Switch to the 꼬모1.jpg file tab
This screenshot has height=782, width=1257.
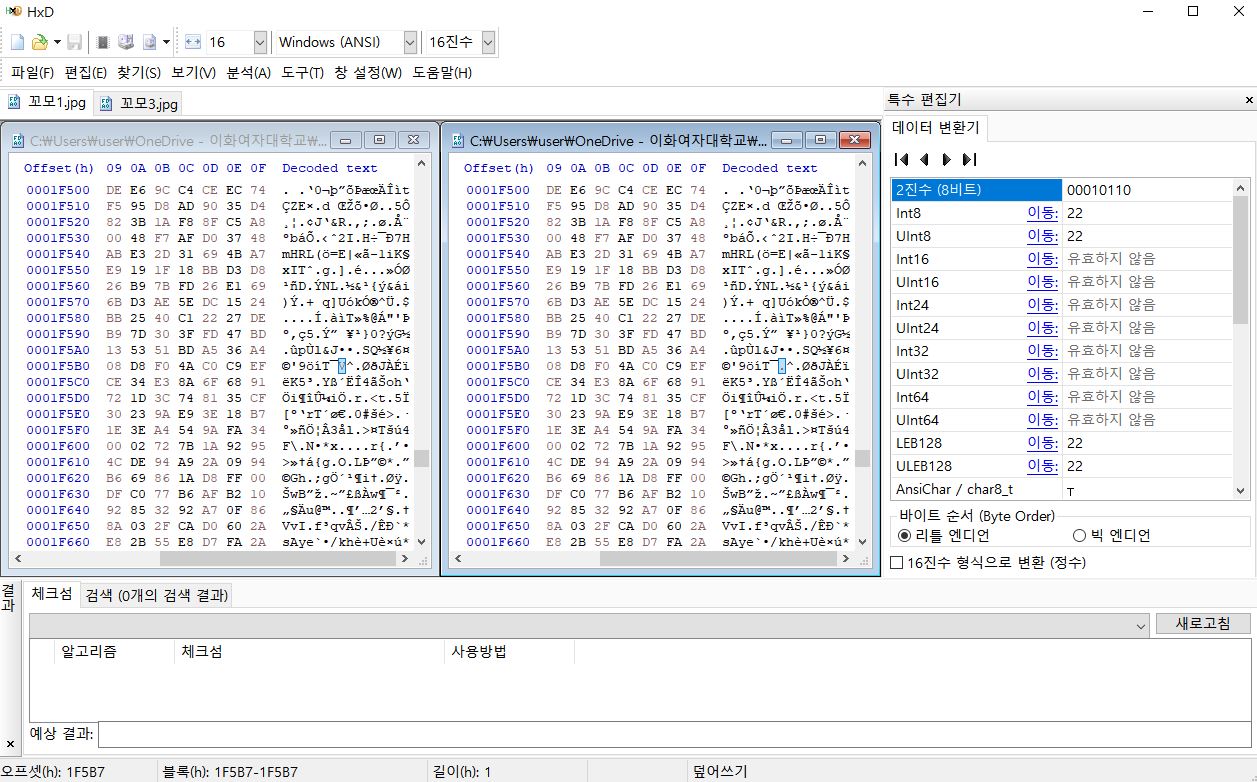[x=47, y=102]
